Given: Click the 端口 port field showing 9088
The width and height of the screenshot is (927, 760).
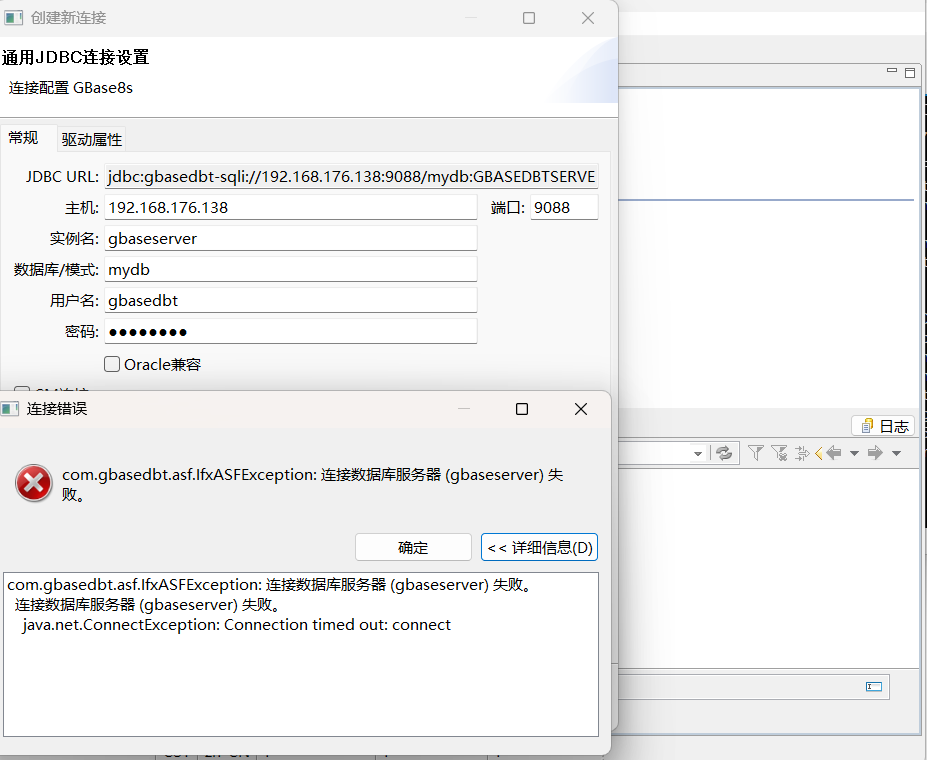Looking at the screenshot, I should coord(564,207).
